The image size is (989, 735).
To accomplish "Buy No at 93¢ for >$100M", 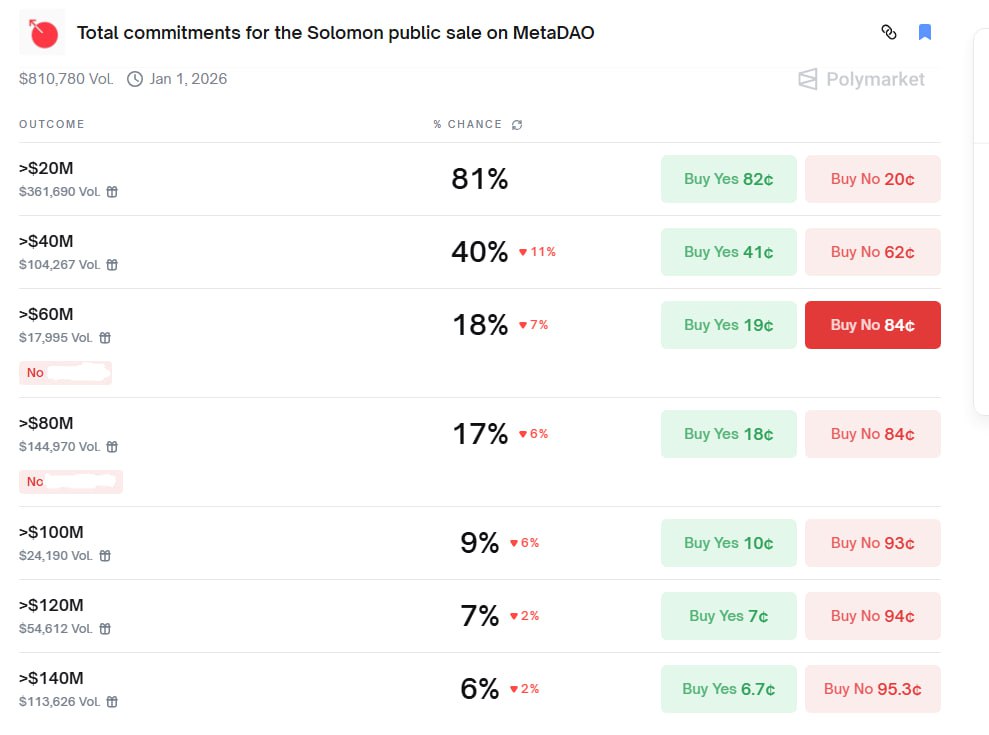I will coord(872,543).
